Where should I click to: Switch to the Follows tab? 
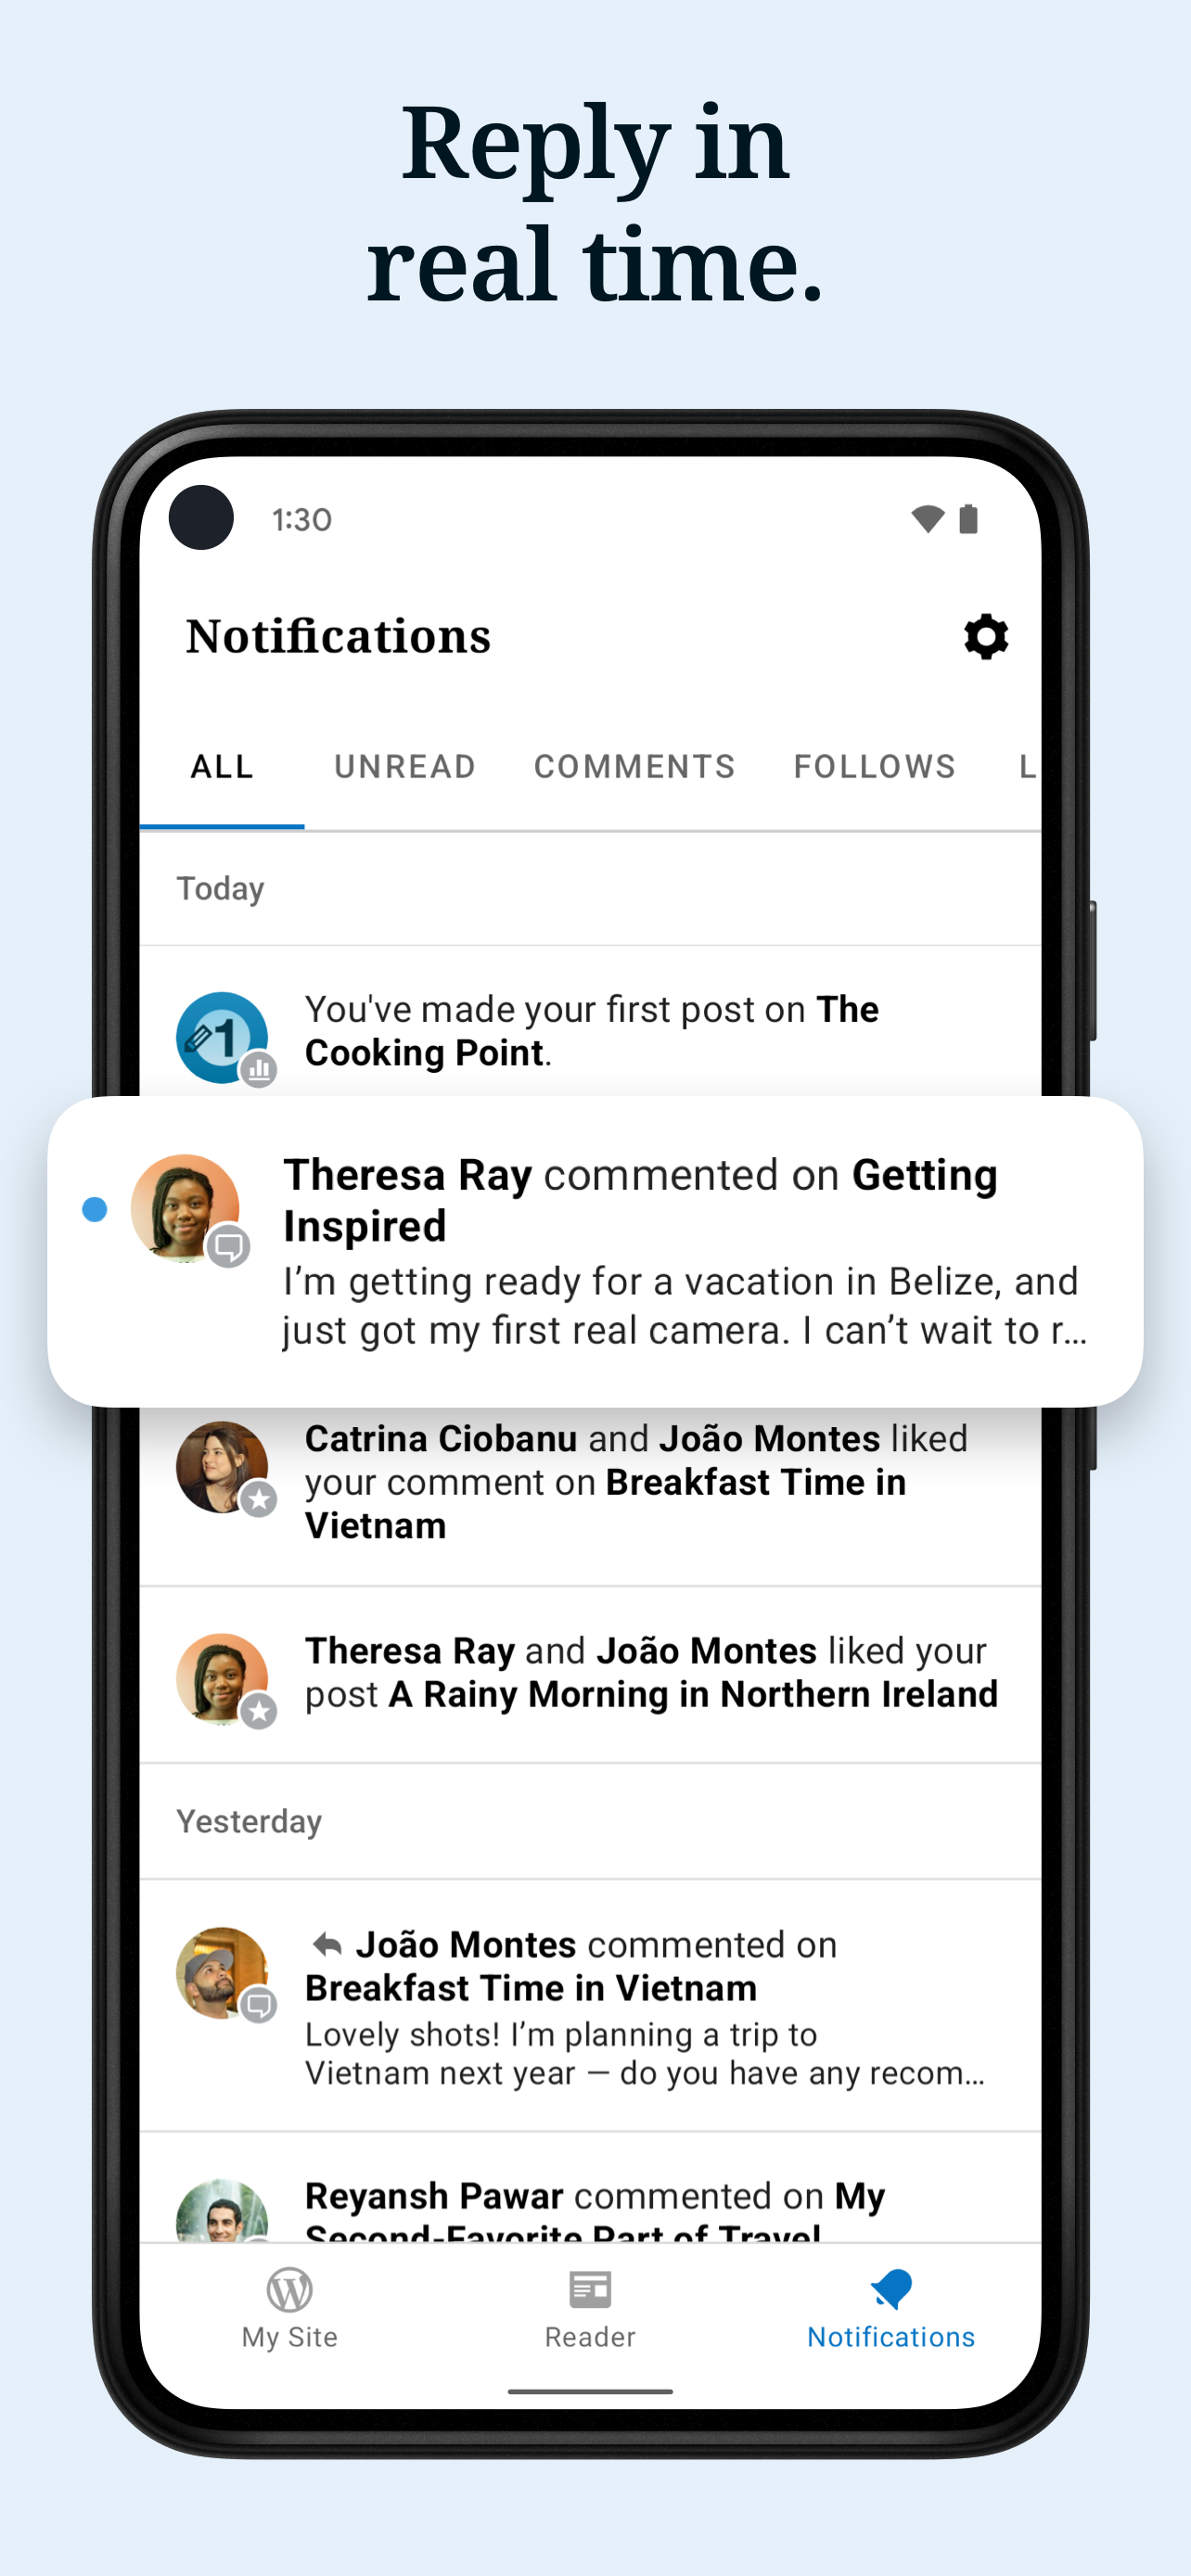point(875,767)
